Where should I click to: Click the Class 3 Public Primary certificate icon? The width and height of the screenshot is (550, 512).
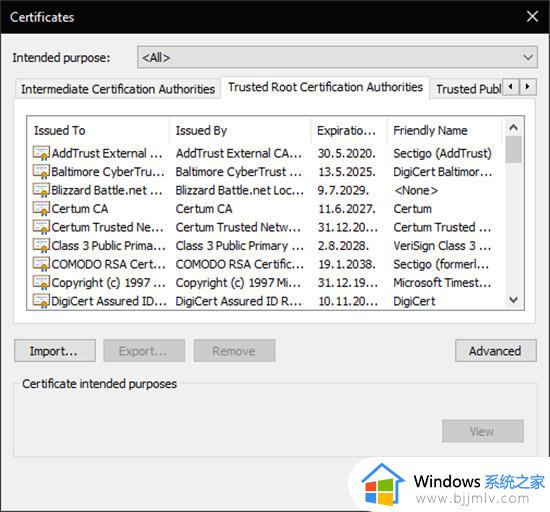tap(41, 246)
